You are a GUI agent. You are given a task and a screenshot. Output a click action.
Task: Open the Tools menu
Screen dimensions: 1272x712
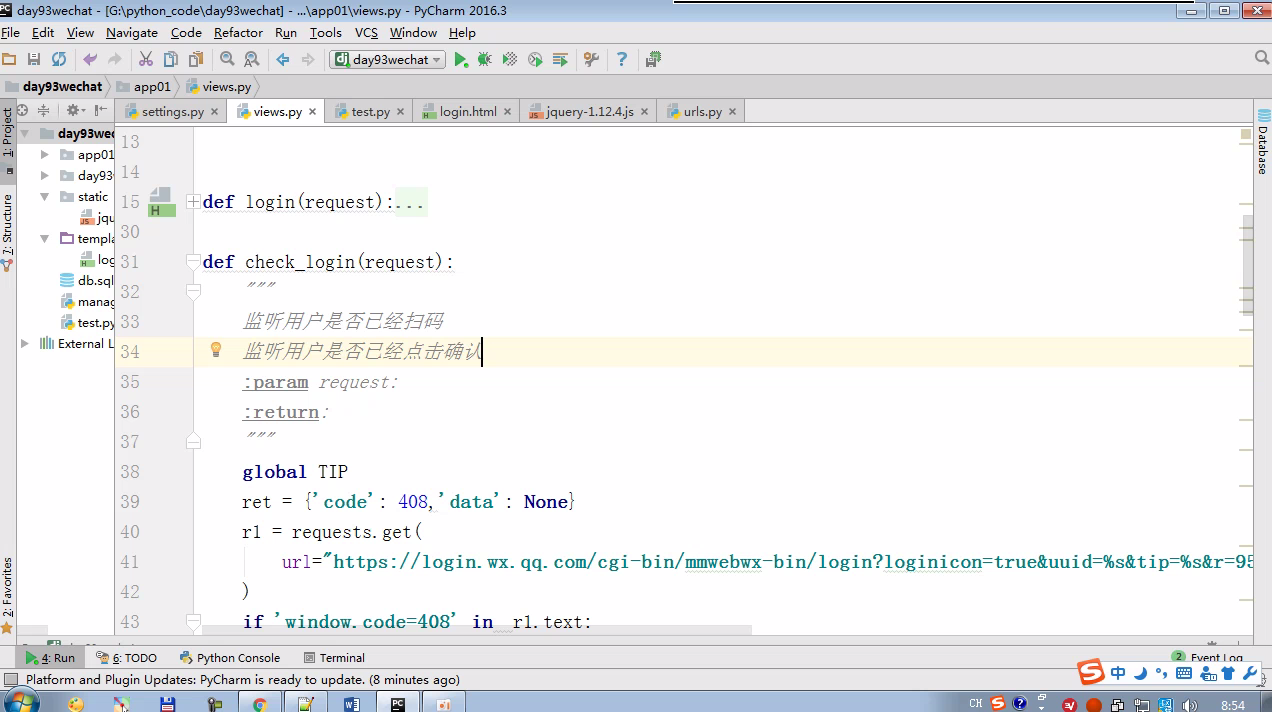point(325,33)
